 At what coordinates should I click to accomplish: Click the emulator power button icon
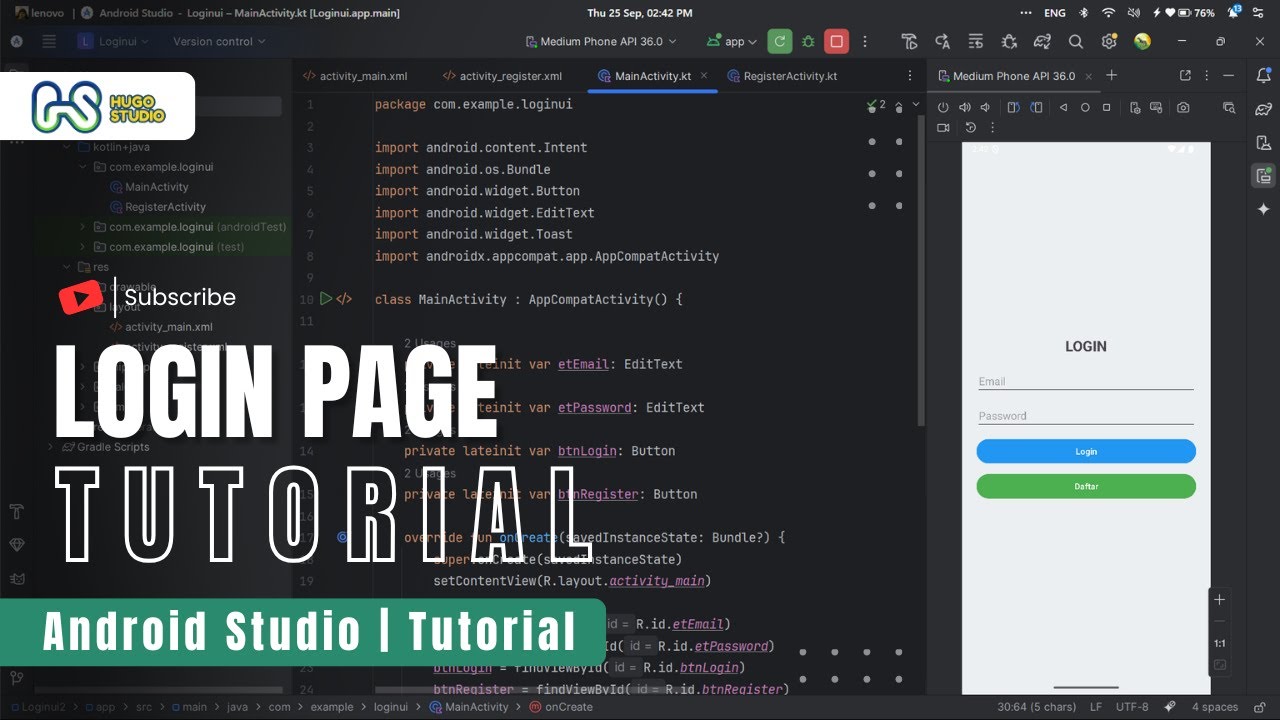[943, 107]
